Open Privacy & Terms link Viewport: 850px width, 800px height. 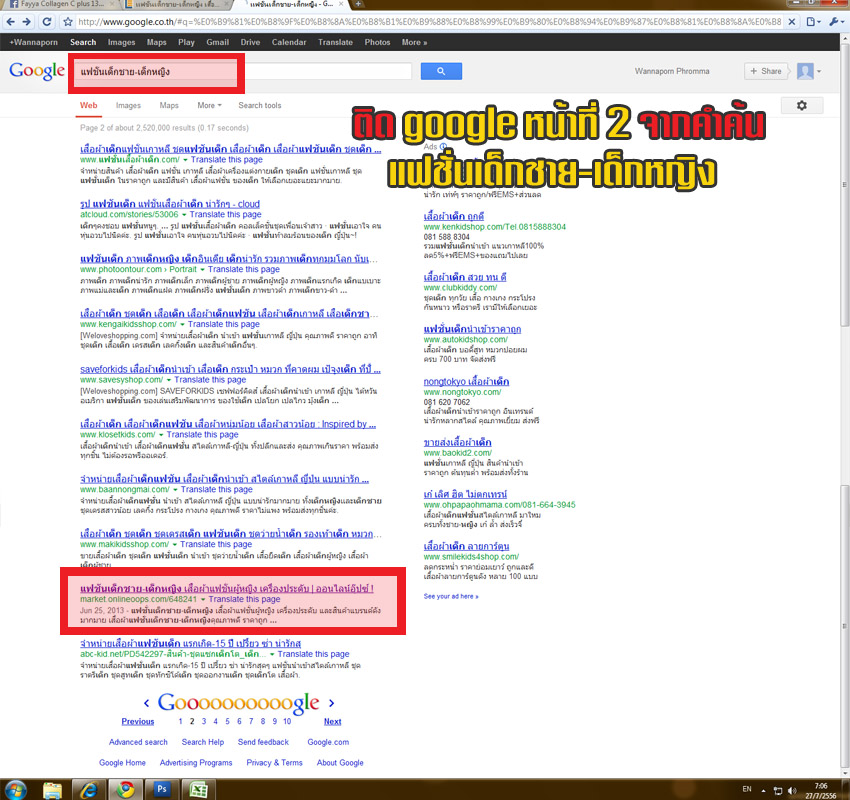(x=274, y=763)
